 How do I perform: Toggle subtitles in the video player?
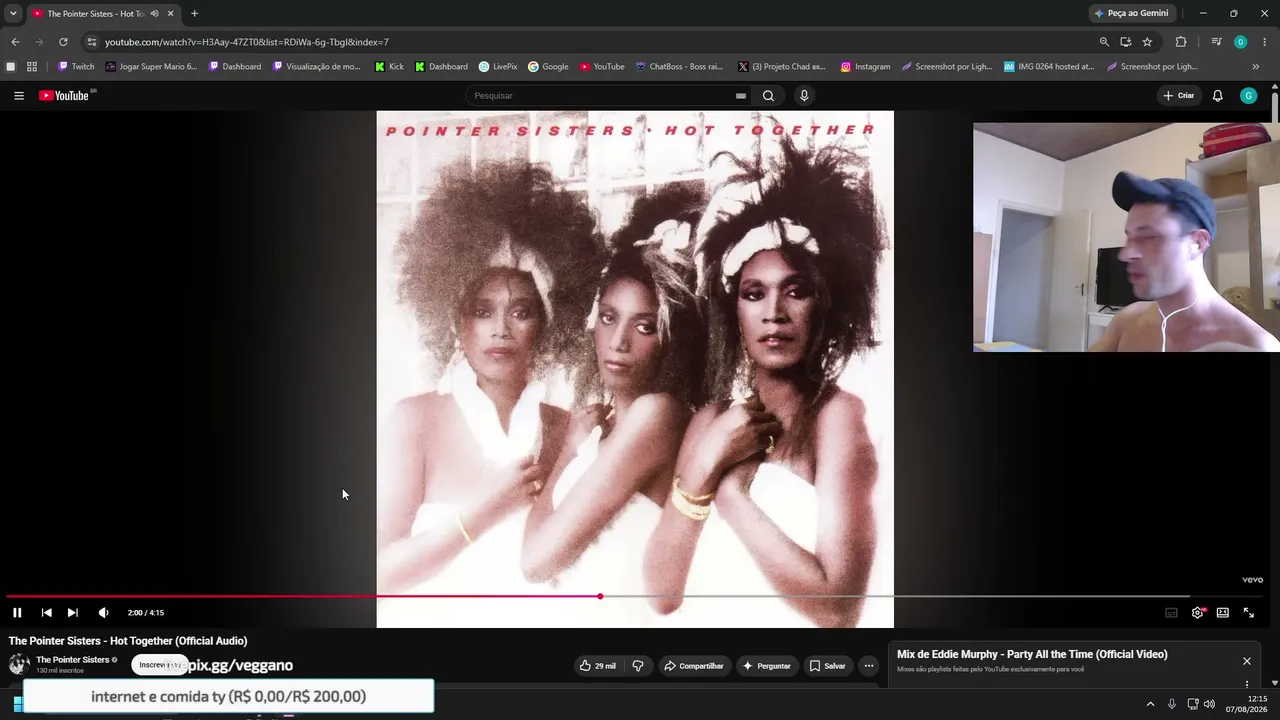(x=1171, y=613)
